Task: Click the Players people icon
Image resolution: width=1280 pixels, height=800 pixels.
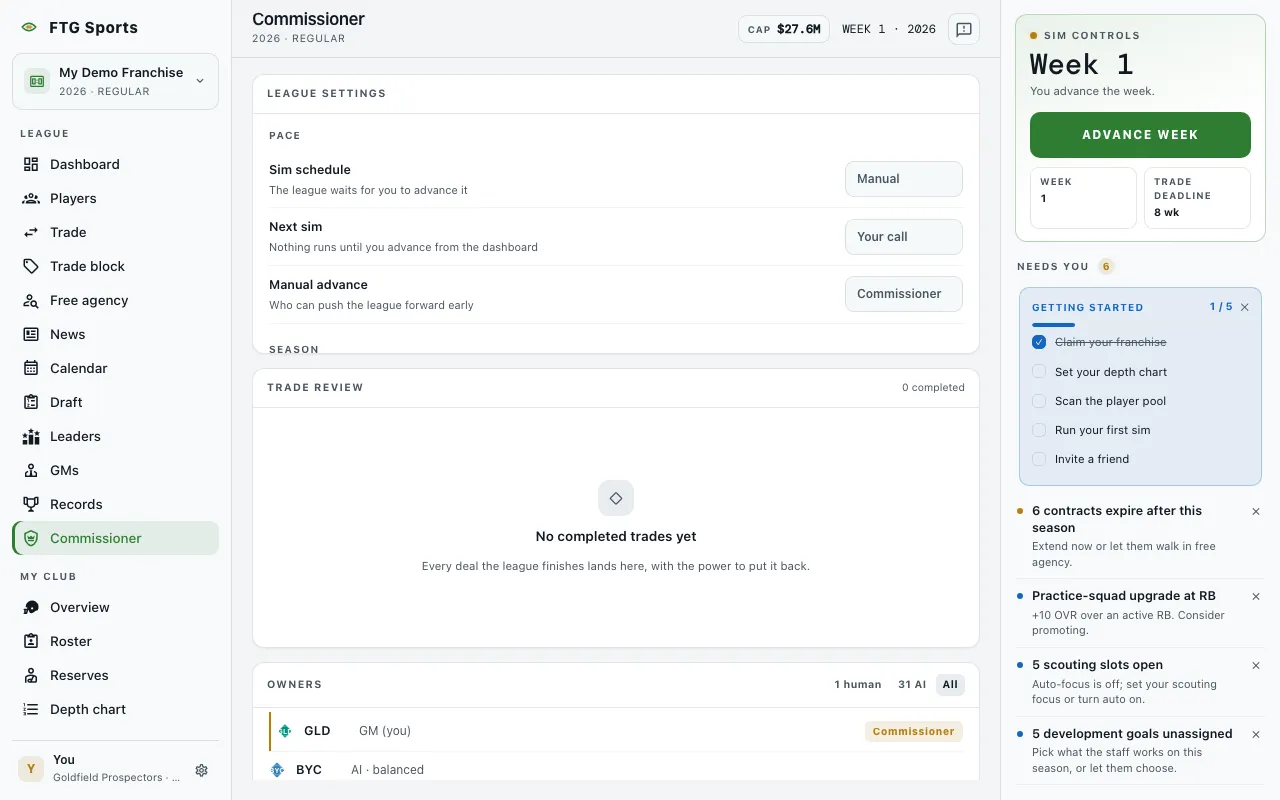Action: click(x=31, y=198)
